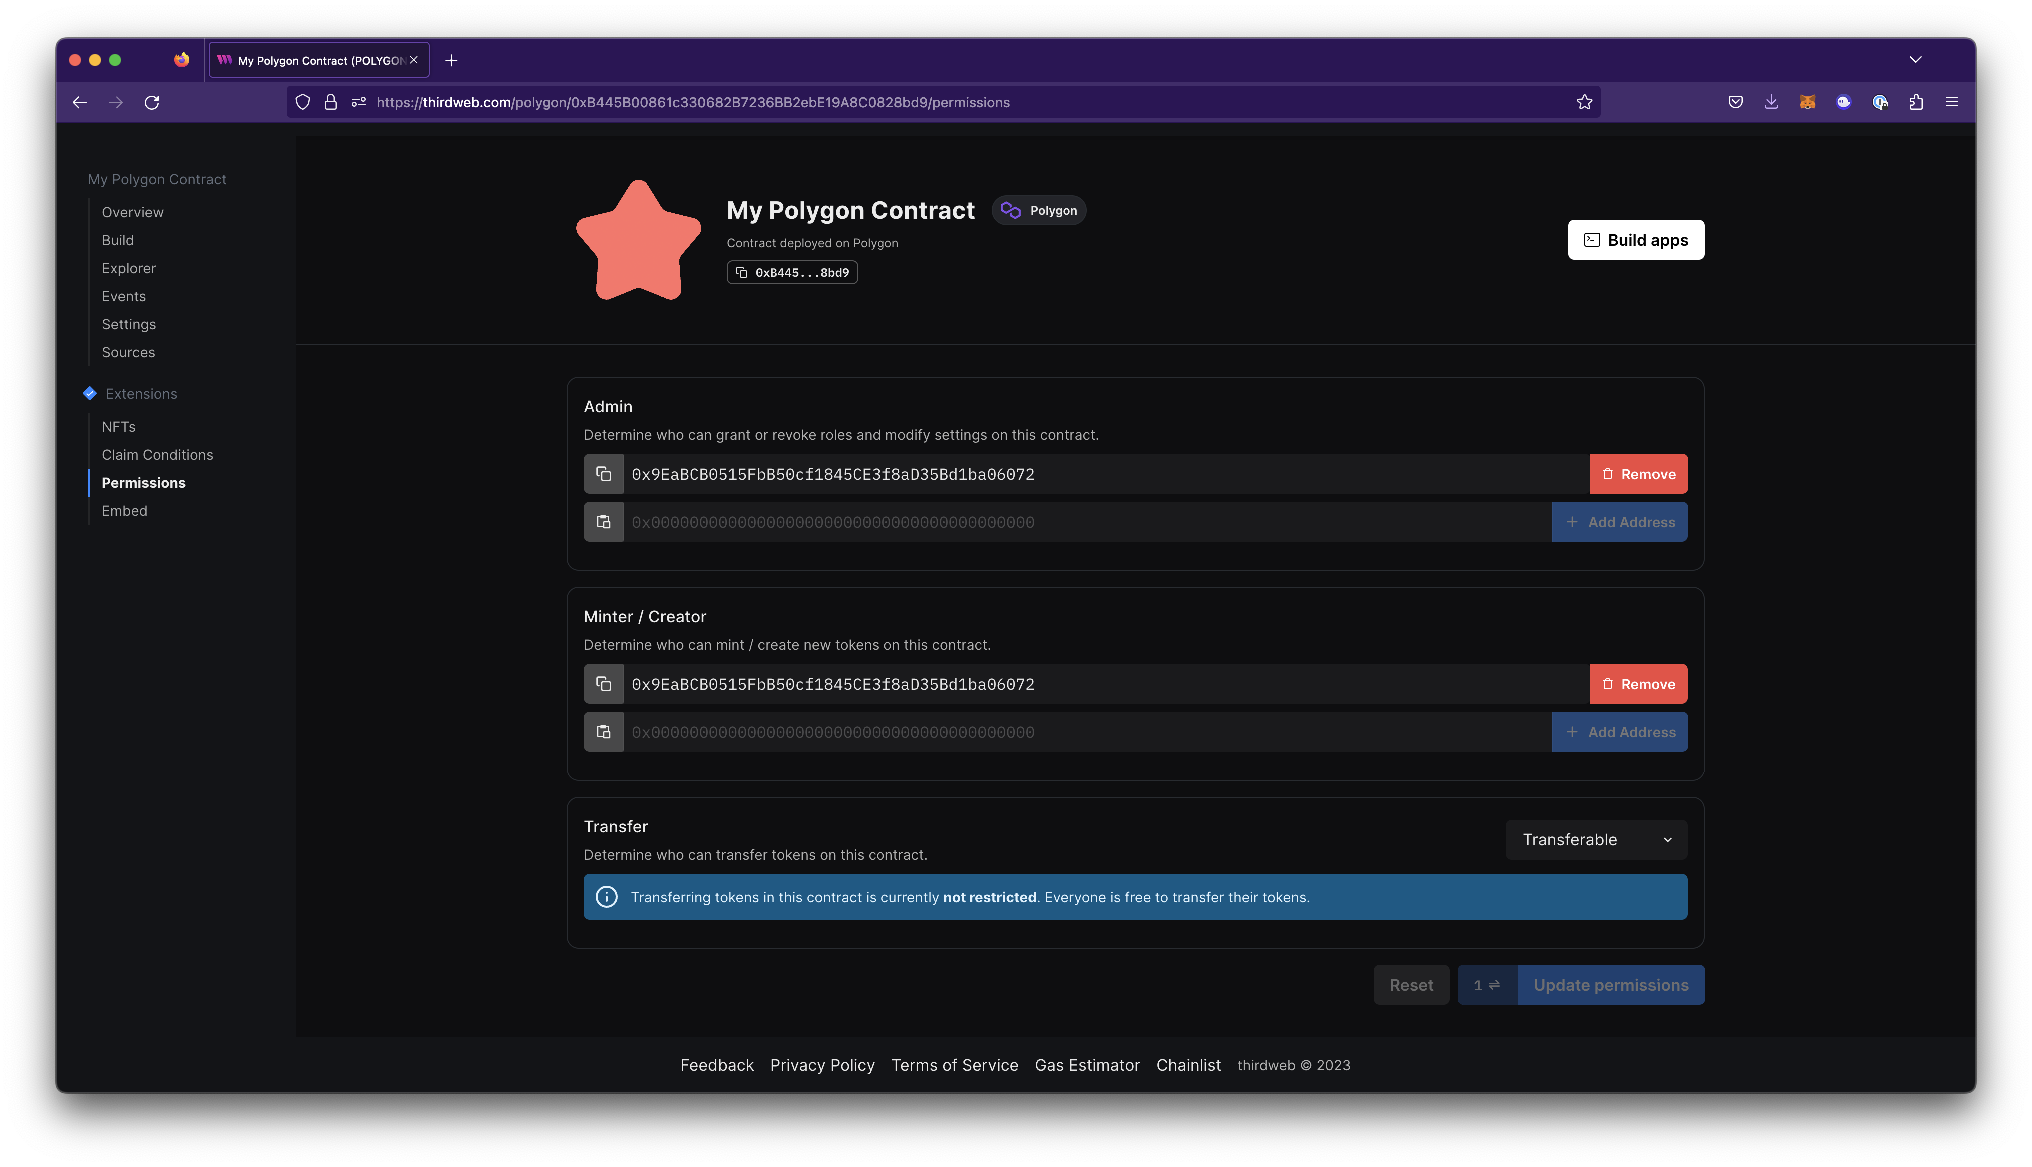The width and height of the screenshot is (2032, 1167).
Task: Click the MetaMask fox extension icon
Action: (1807, 102)
